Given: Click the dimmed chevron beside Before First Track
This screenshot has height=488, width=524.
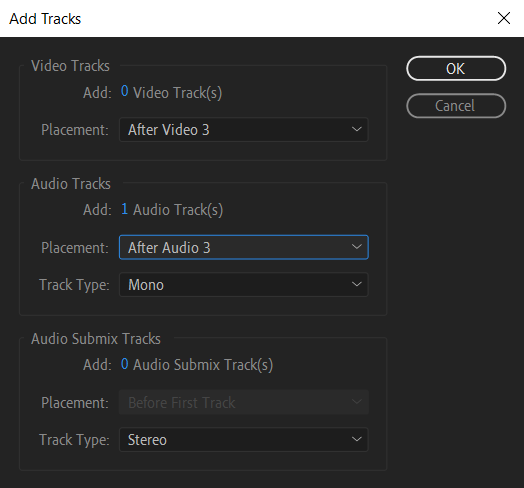Looking at the screenshot, I should pyautogui.click(x=357, y=402).
